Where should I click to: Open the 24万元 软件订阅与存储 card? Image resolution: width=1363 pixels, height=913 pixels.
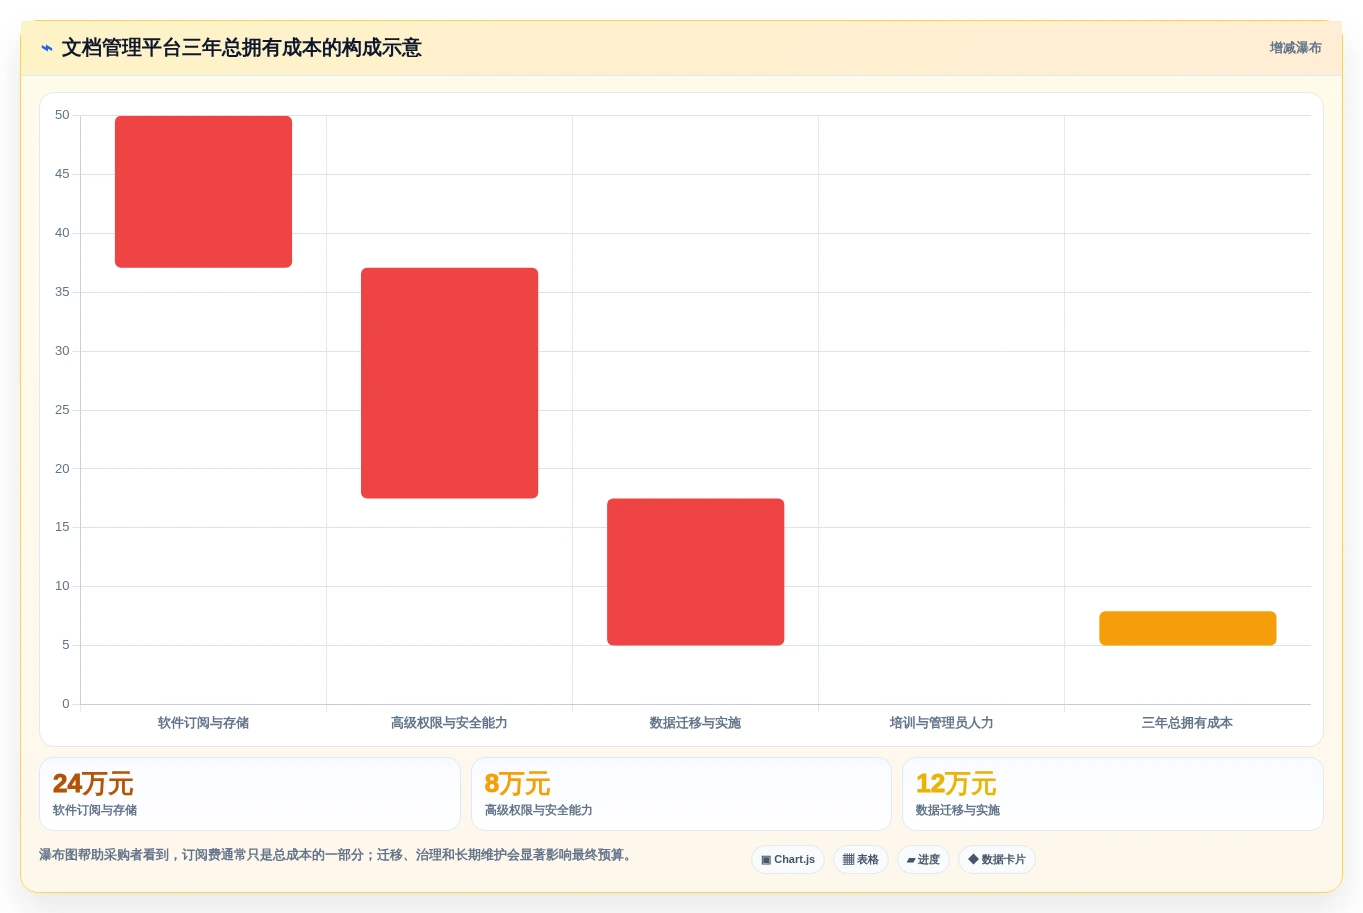(250, 794)
